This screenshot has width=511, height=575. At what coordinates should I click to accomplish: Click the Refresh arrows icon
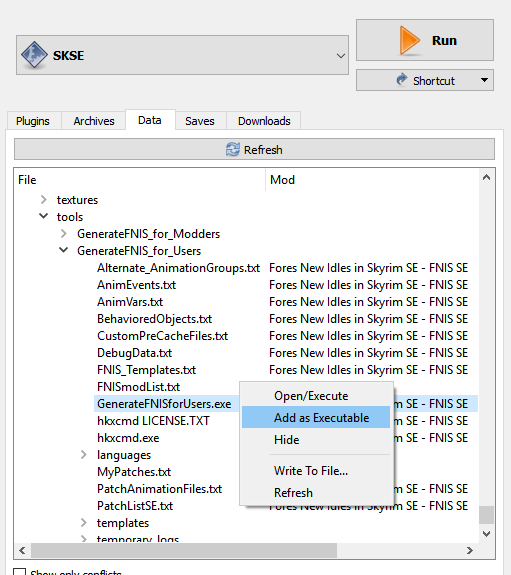point(233,149)
